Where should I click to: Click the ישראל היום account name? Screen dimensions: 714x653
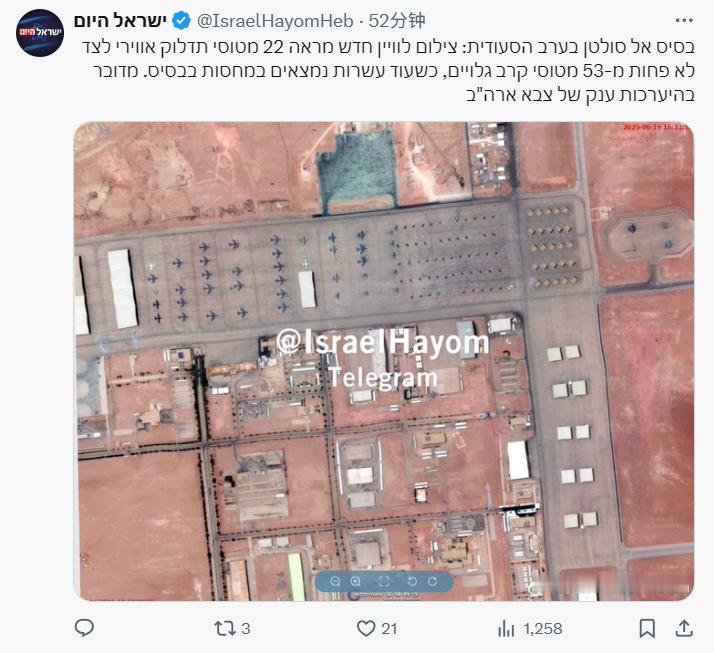click(x=120, y=20)
